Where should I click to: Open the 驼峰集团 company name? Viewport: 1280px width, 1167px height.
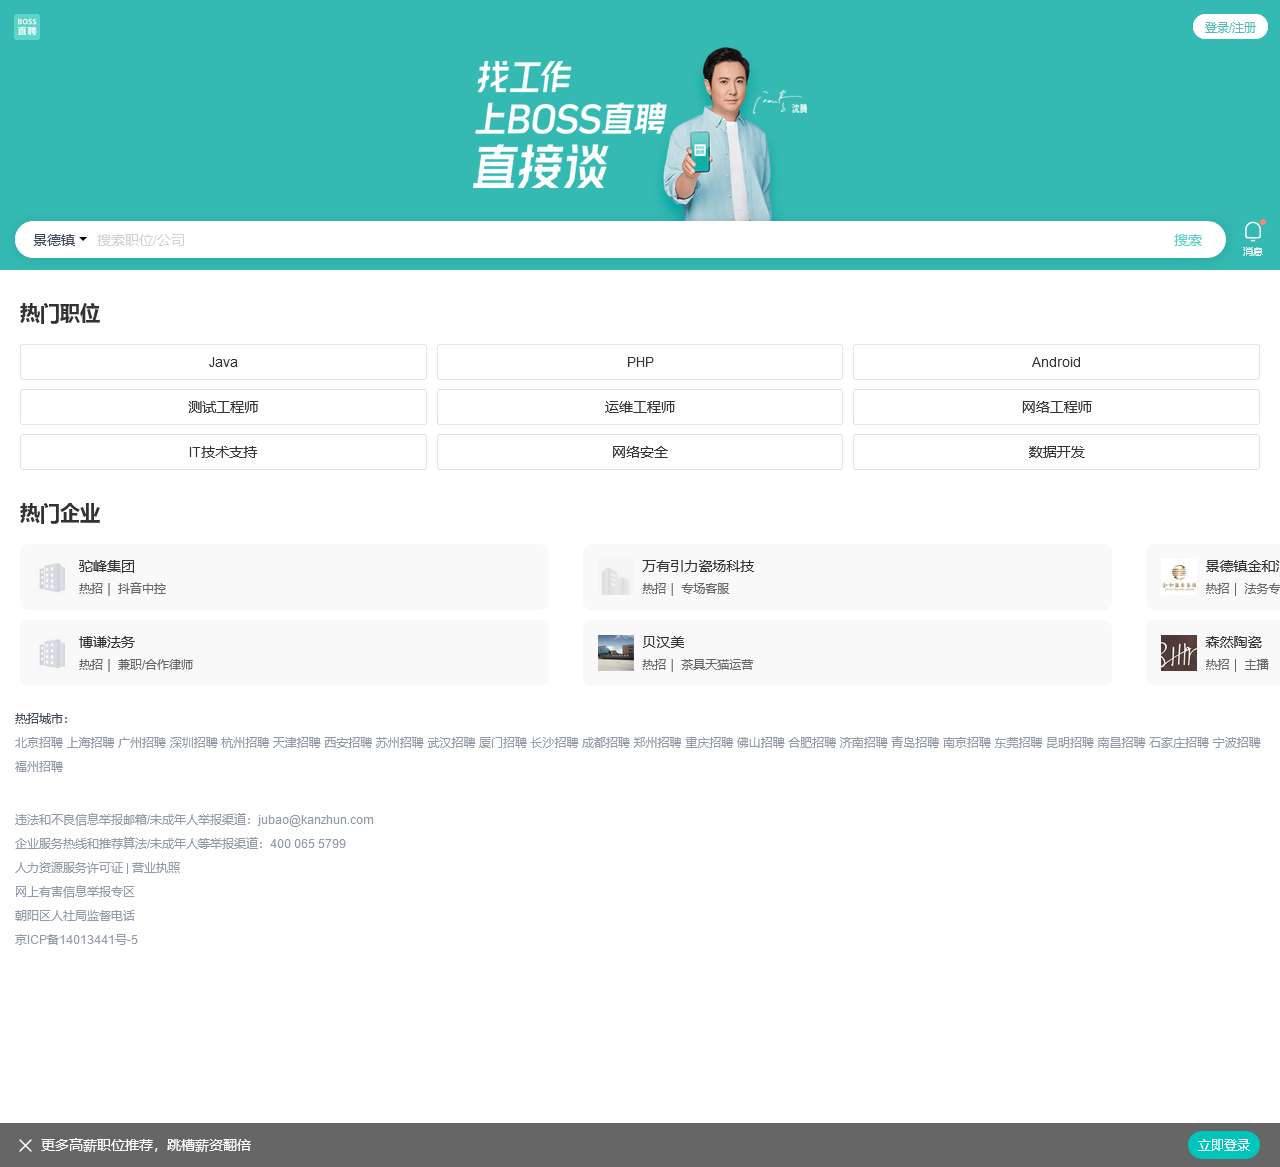tap(107, 566)
